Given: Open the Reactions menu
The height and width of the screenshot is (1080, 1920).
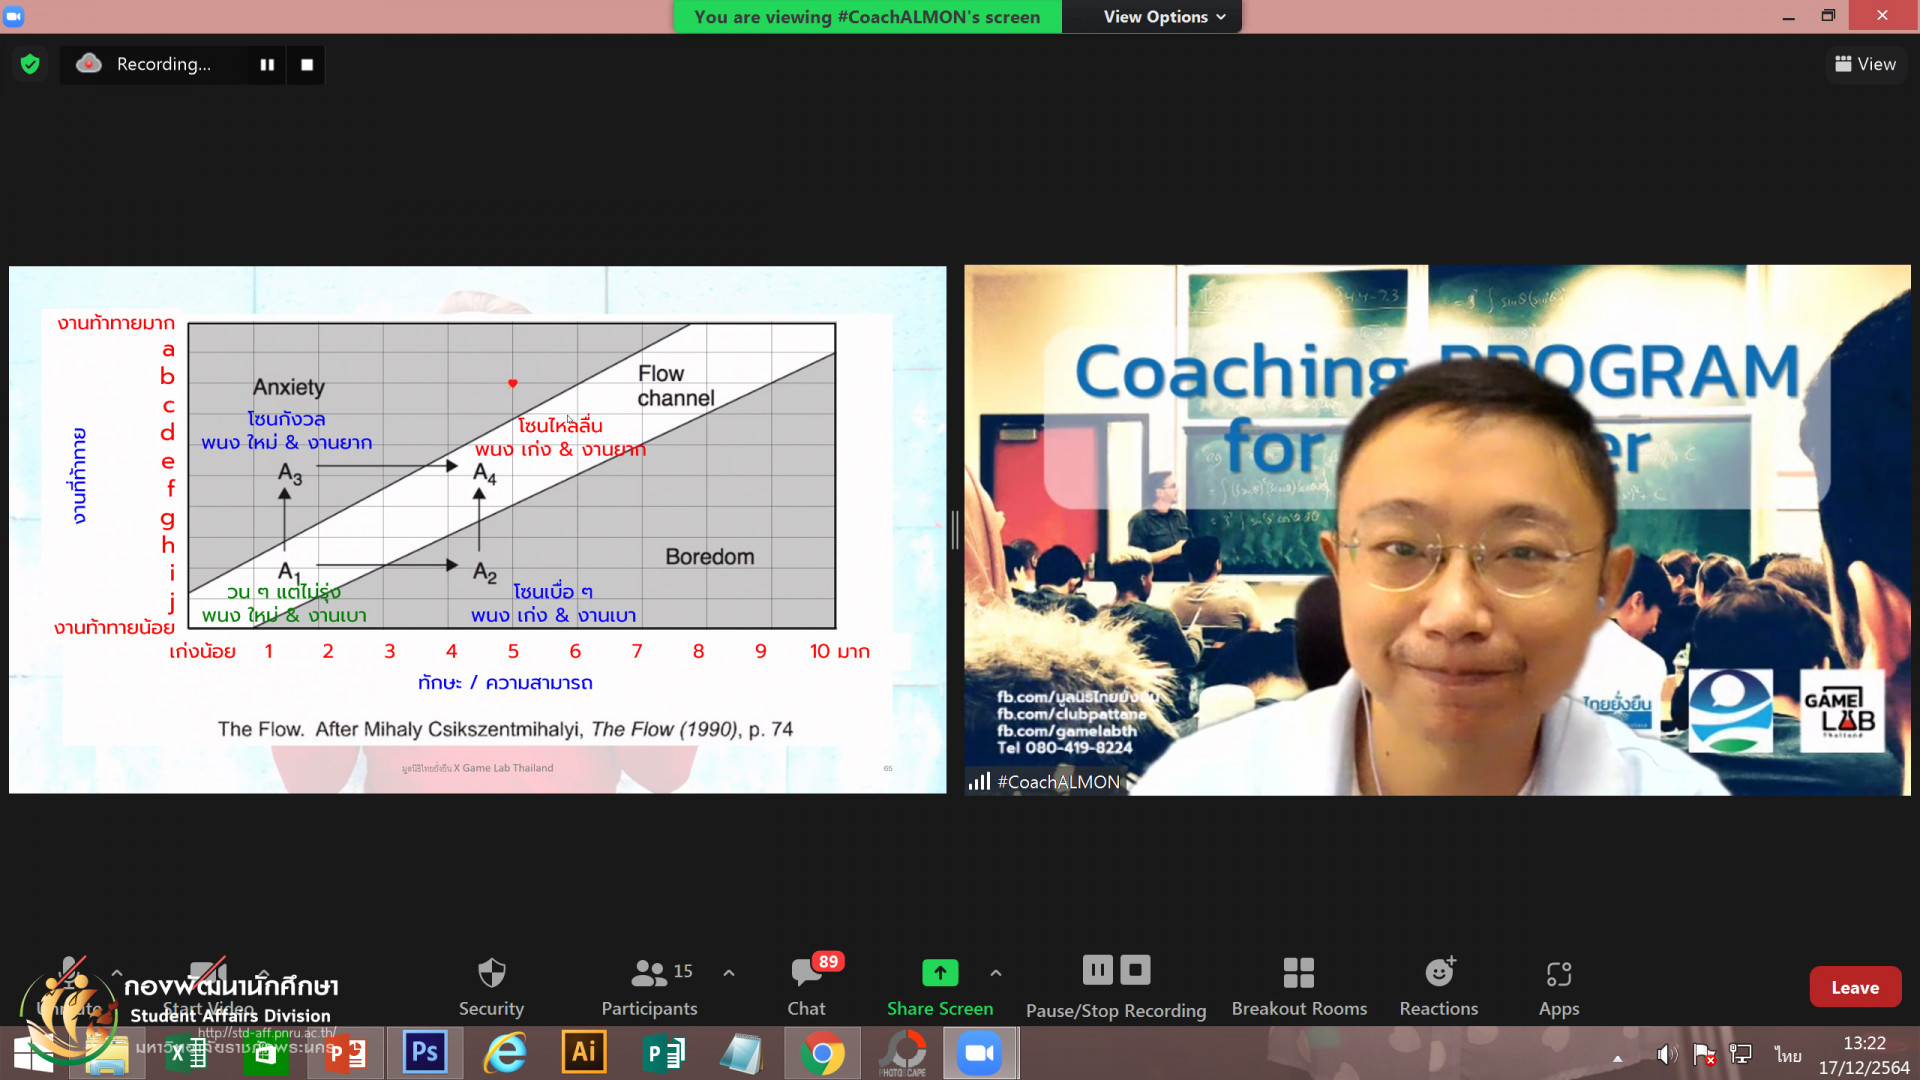Looking at the screenshot, I should click(x=1438, y=973).
